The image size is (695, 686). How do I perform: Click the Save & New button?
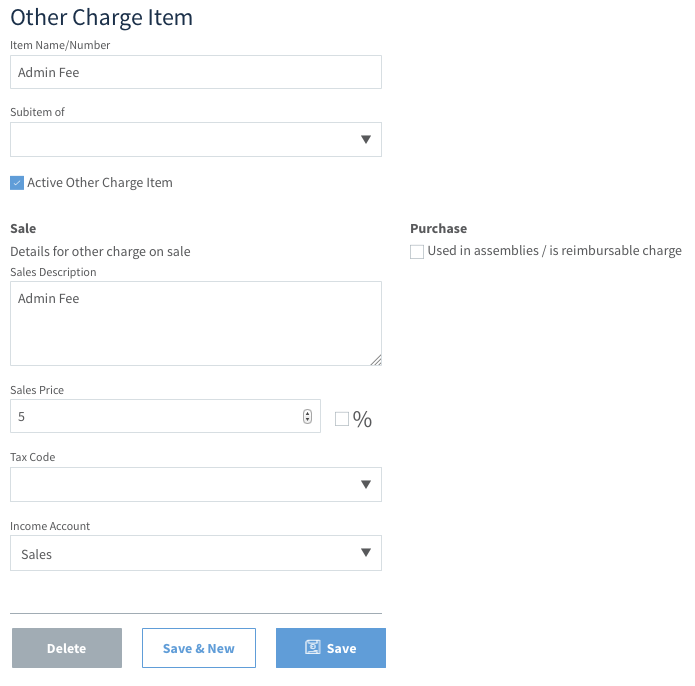199,647
